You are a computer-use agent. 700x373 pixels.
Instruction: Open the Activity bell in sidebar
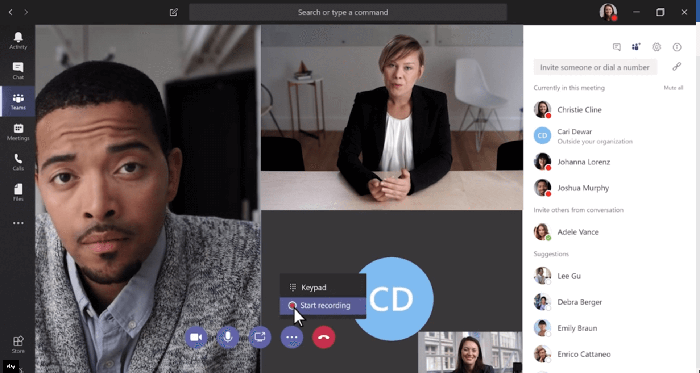click(18, 40)
